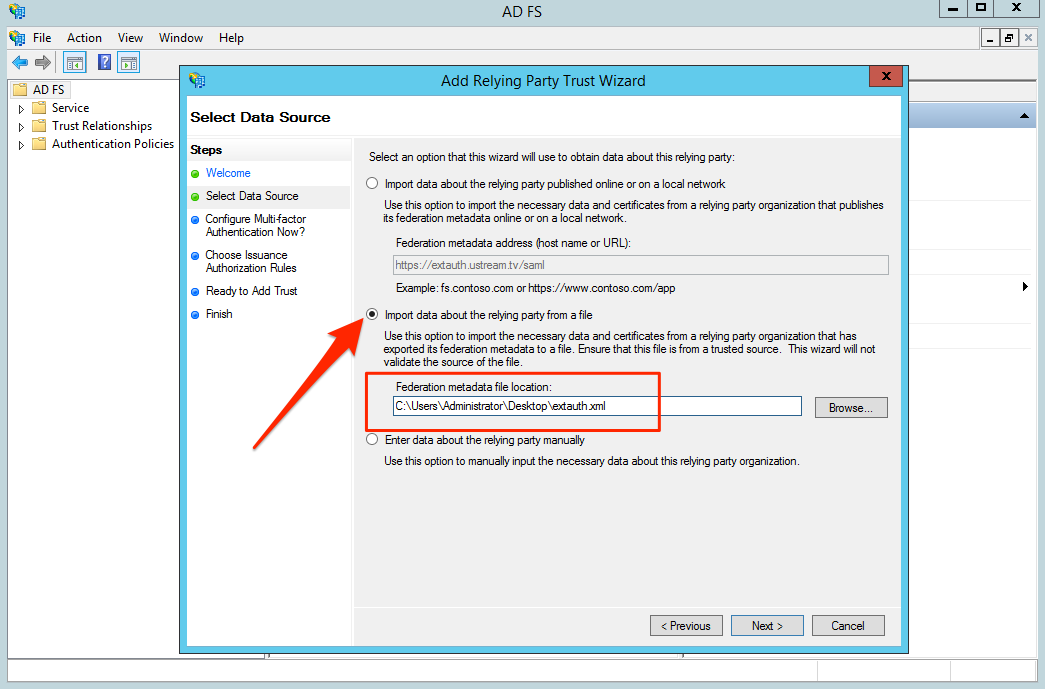The image size is (1045, 689).
Task: Select 'Enter data about the relying party manually'
Action: point(372,440)
